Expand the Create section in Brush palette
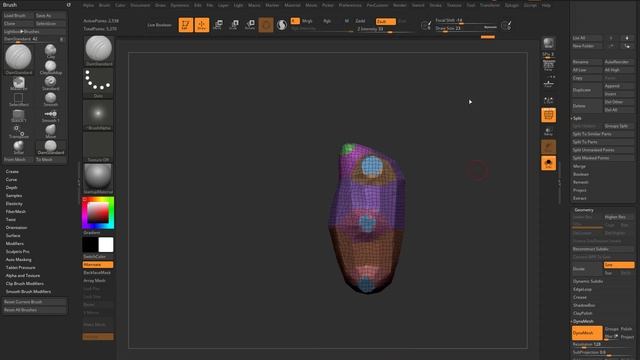640x360 pixels. [x=12, y=172]
